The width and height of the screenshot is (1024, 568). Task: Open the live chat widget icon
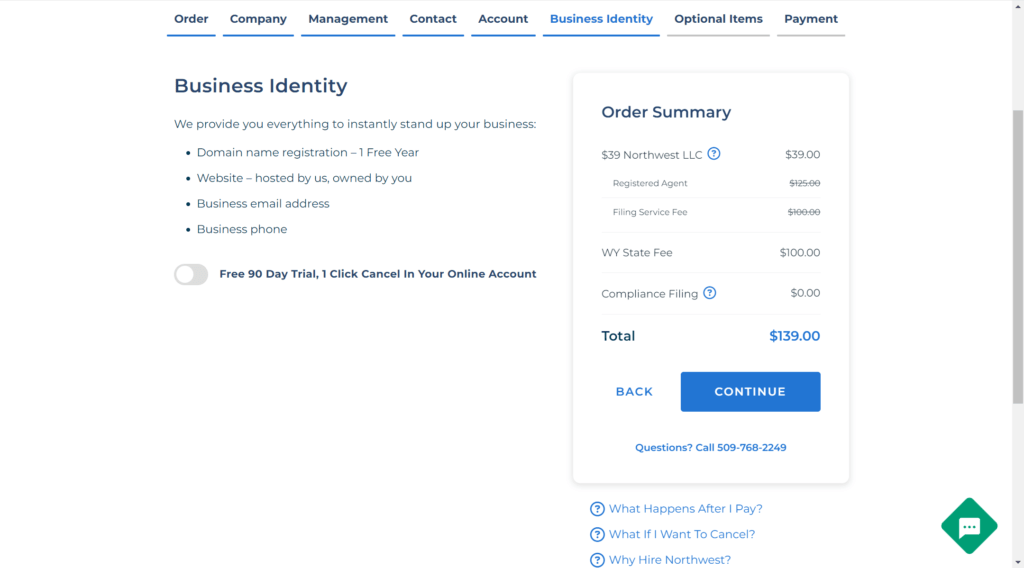coord(969,526)
